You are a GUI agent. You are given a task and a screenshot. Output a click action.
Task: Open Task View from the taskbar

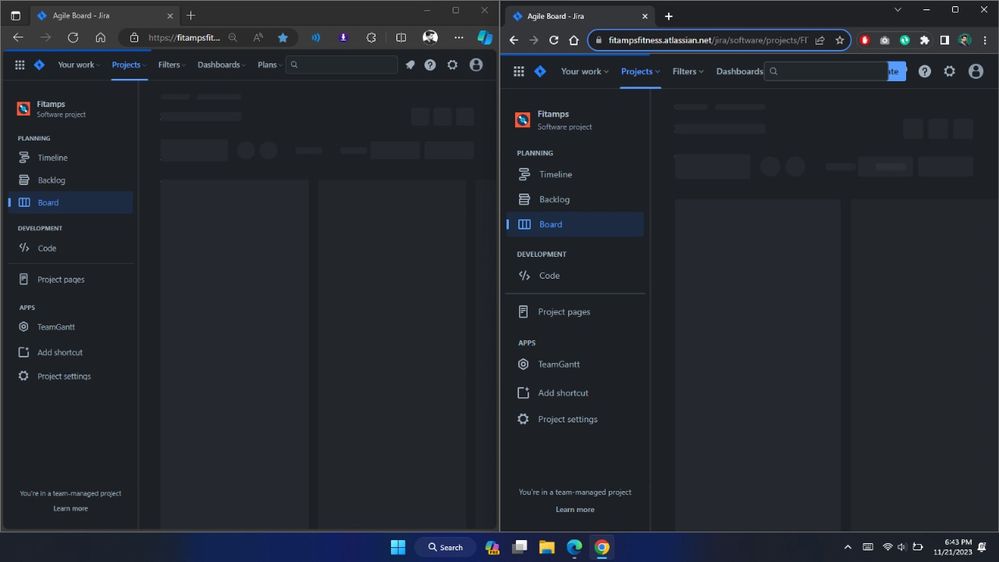pos(519,547)
